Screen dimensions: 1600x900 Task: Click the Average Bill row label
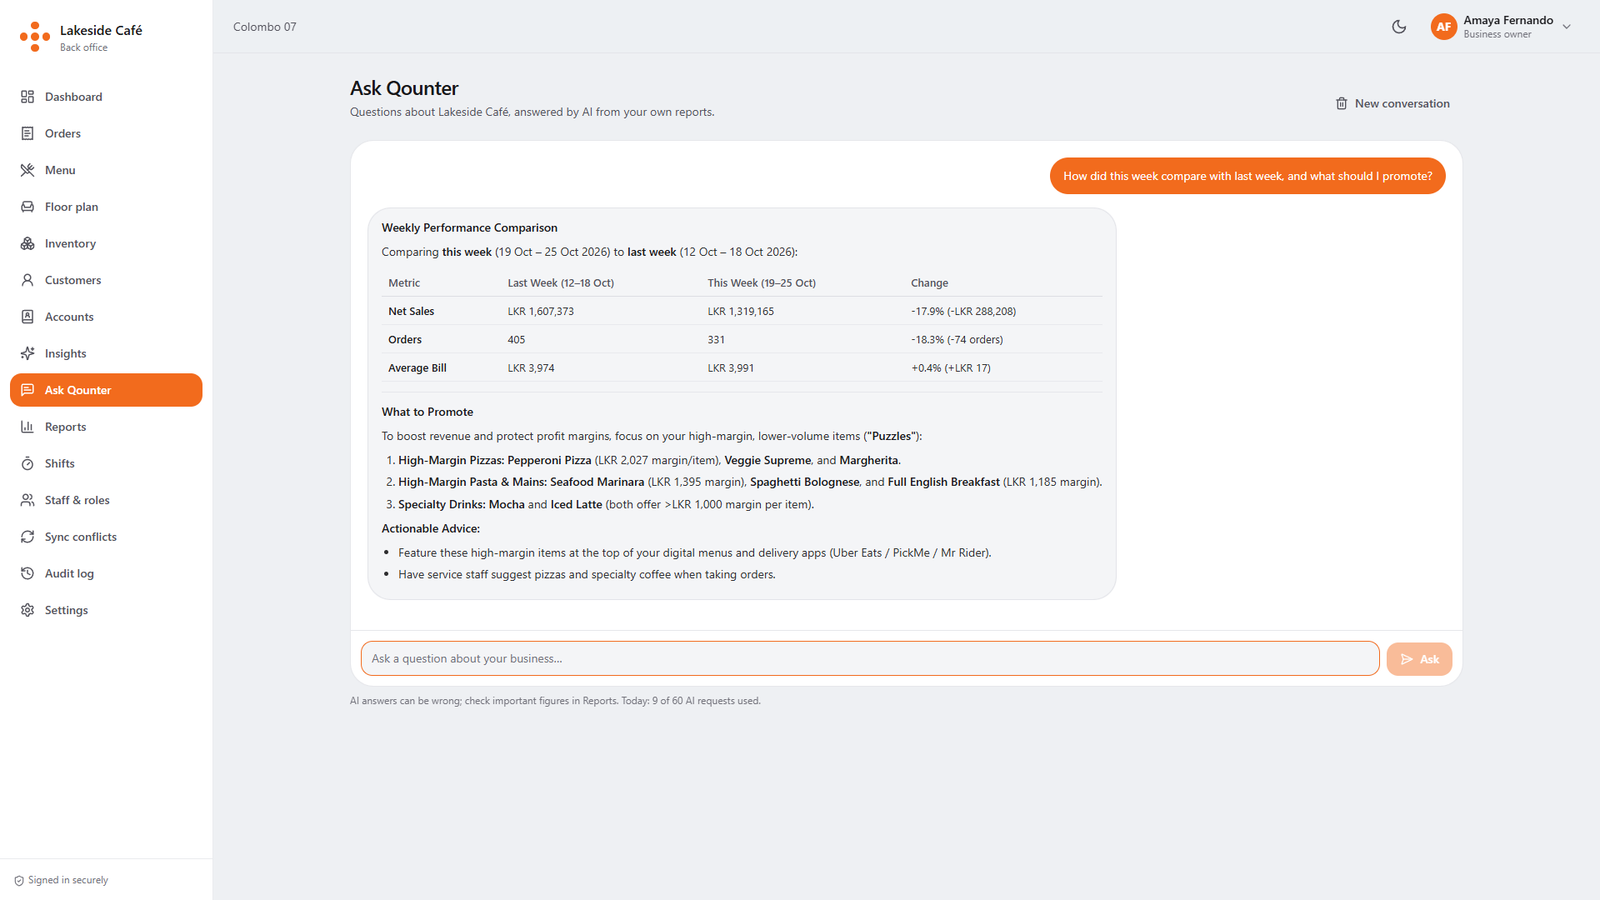click(417, 368)
